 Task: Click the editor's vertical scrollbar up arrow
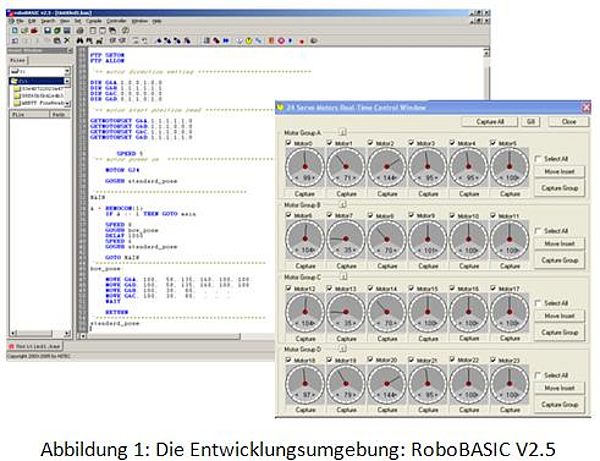click(486, 53)
